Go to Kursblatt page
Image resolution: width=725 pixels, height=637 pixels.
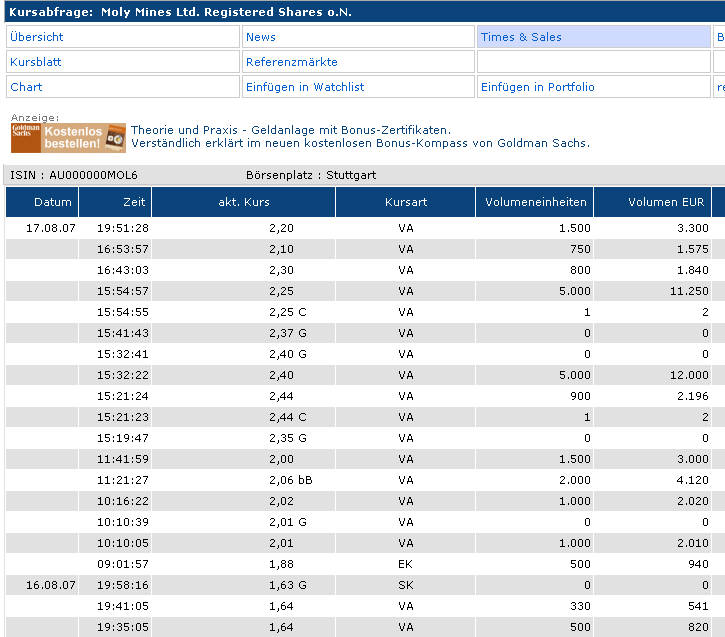coord(36,62)
